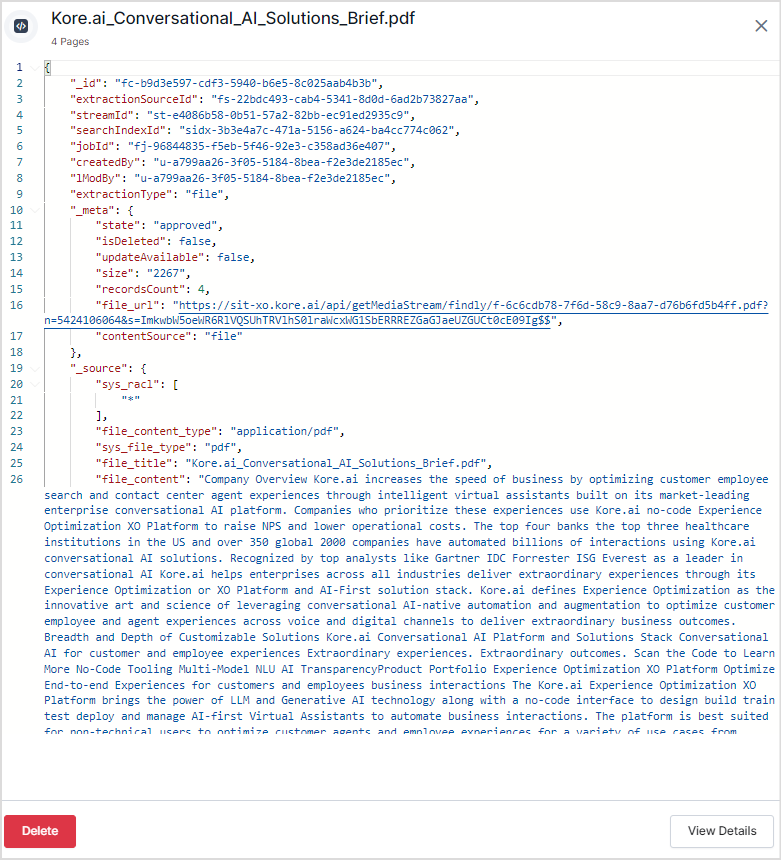The height and width of the screenshot is (860, 781).
Task: Collapse the "_meta" object fold arrow
Action: pyautogui.click(x=36, y=210)
